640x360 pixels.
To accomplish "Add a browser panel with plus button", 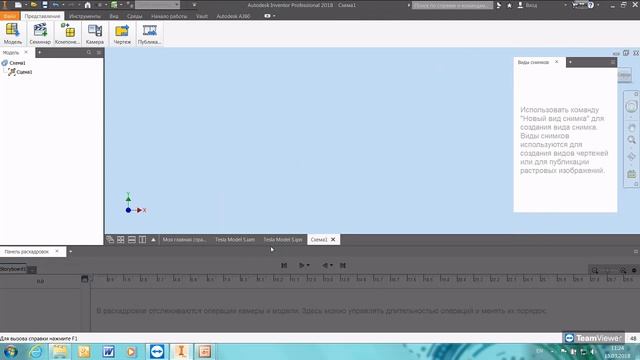I will pos(40,52).
